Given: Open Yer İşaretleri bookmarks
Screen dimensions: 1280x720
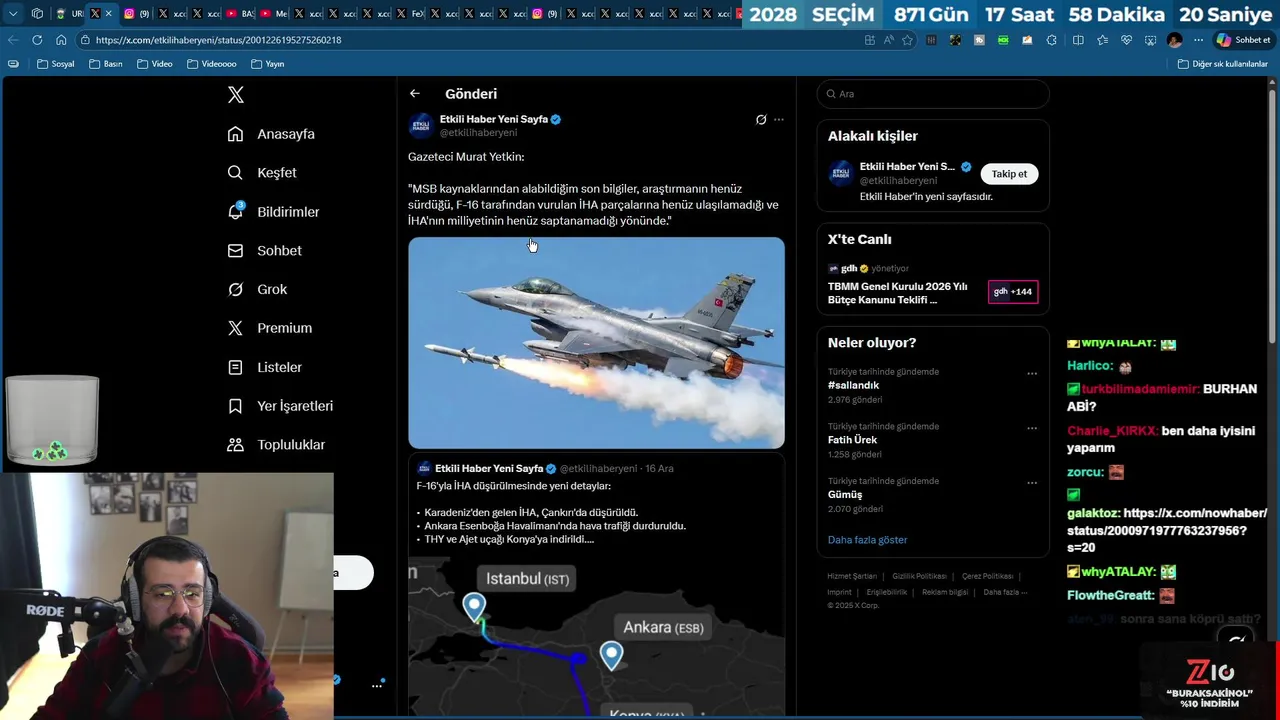Looking at the screenshot, I should (280, 406).
